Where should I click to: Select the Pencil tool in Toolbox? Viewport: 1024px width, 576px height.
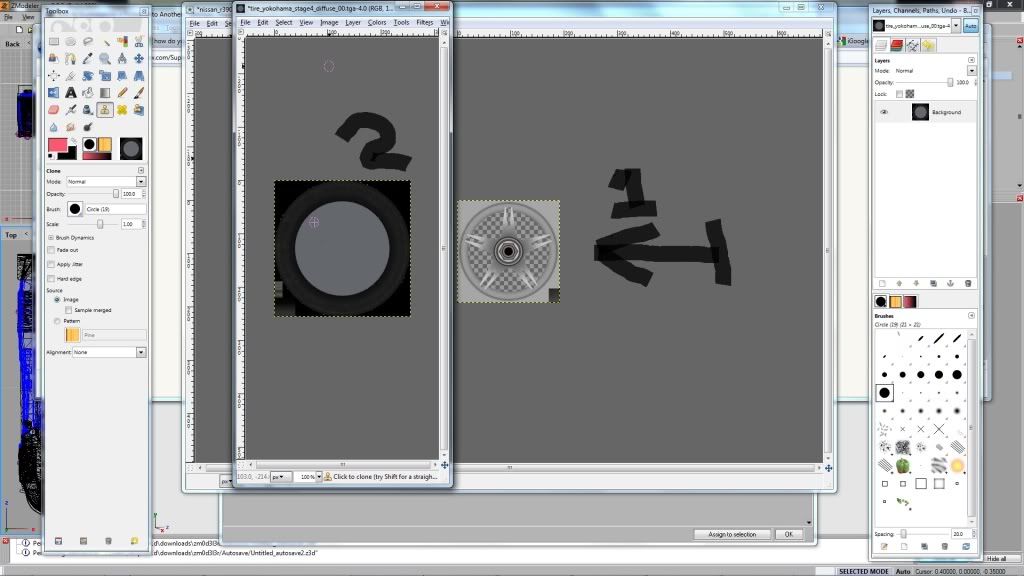coord(122,93)
